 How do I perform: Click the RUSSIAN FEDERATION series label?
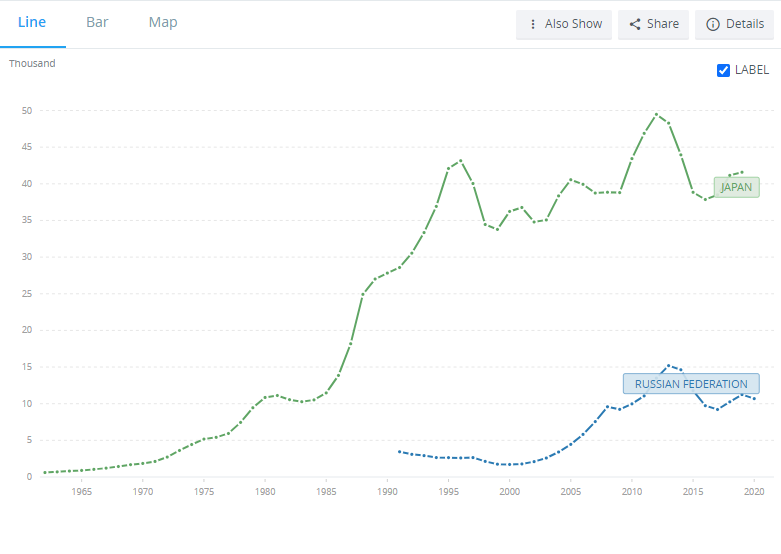tap(691, 384)
